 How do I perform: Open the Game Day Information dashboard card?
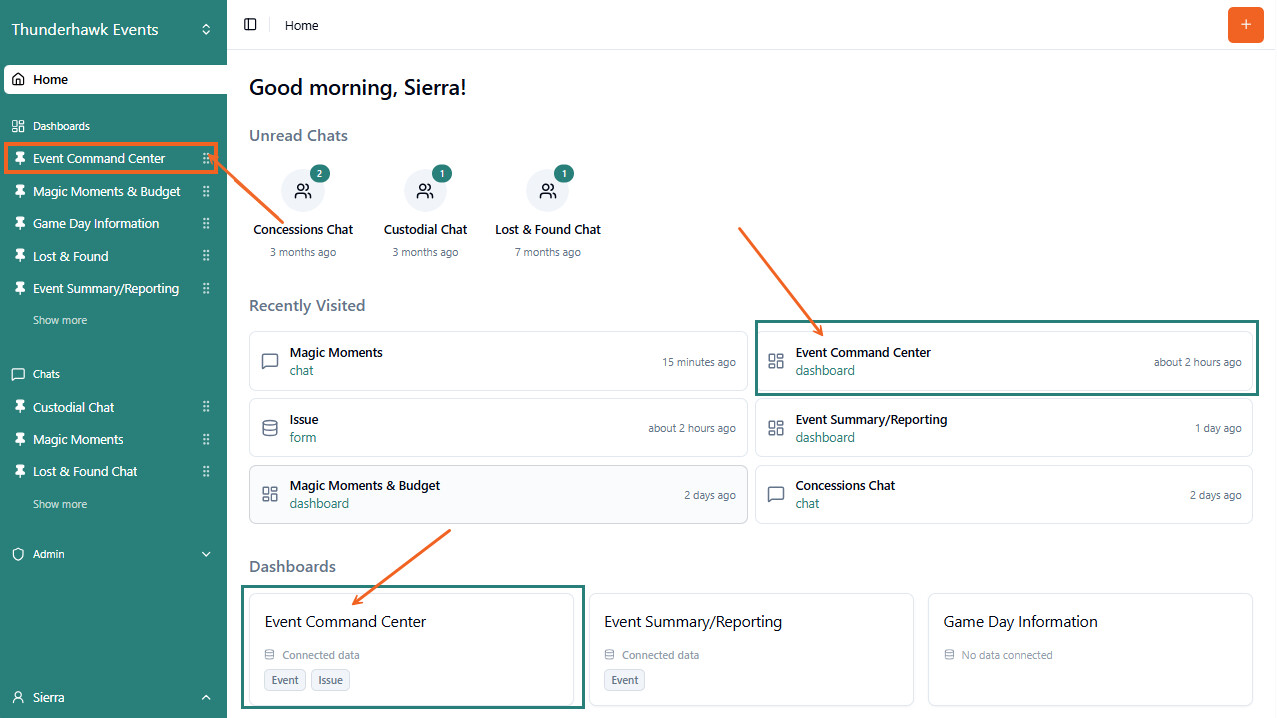tap(1090, 649)
